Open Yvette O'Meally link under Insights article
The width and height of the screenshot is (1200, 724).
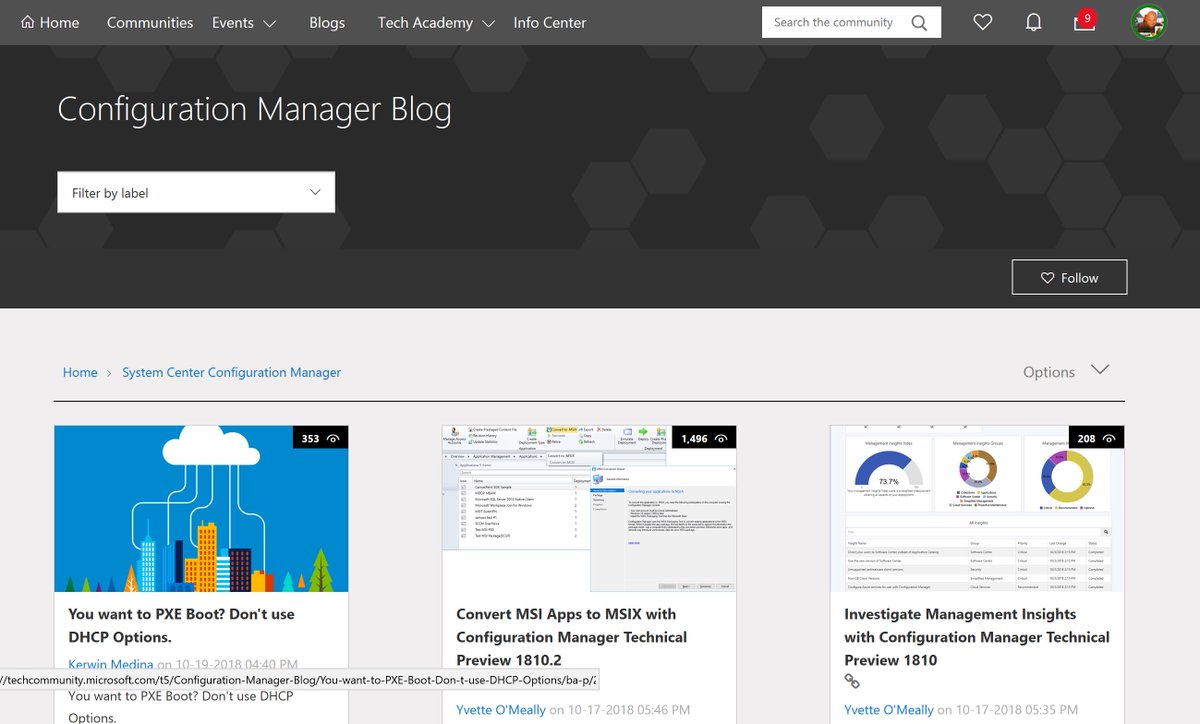(x=889, y=709)
